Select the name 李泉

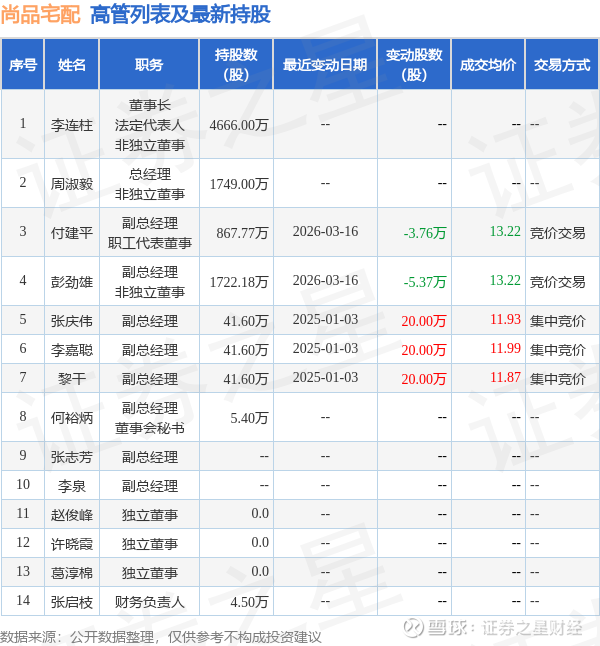pyautogui.click(x=72, y=486)
